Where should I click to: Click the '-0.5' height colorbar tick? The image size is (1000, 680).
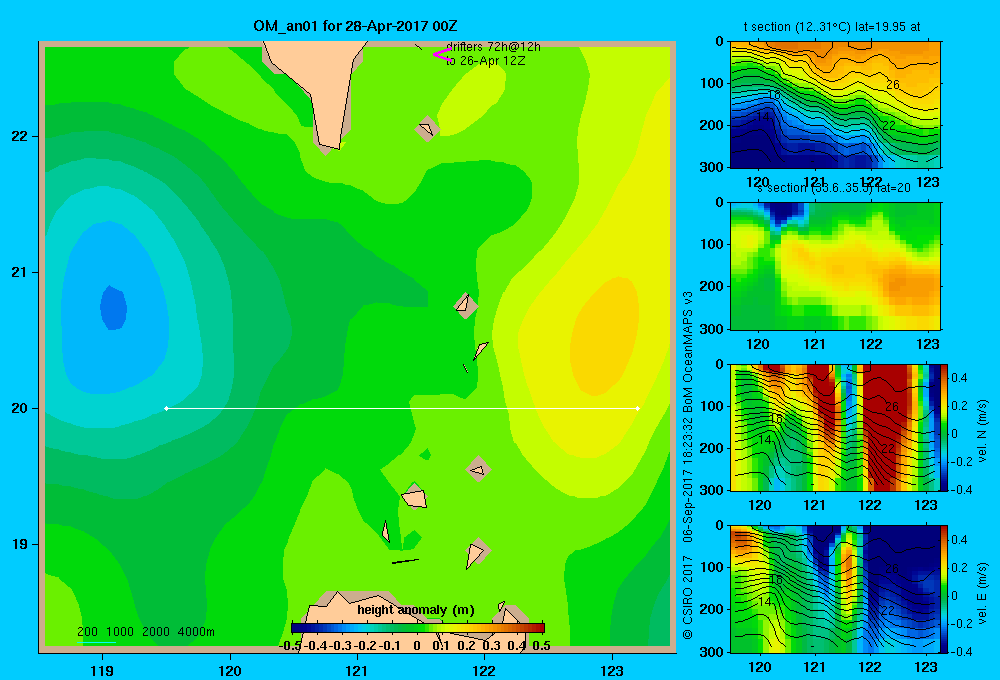tap(291, 646)
